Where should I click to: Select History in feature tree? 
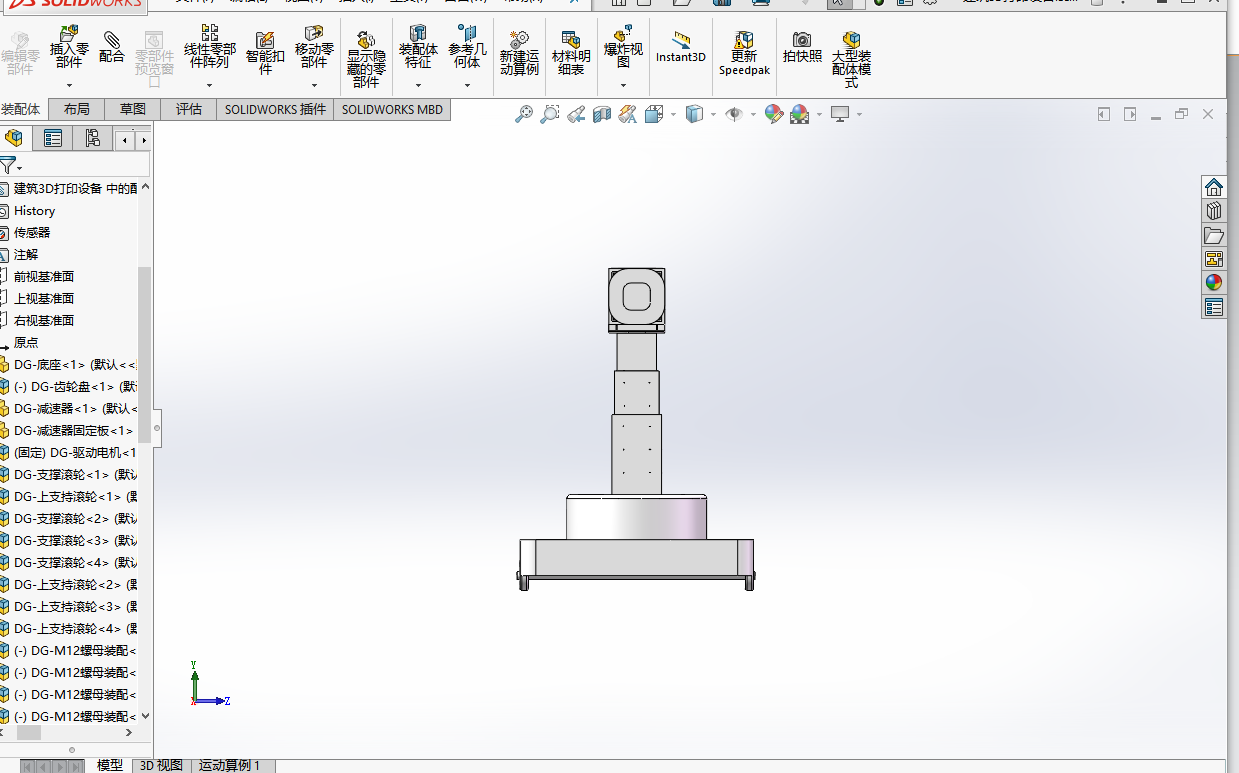click(x=34, y=211)
